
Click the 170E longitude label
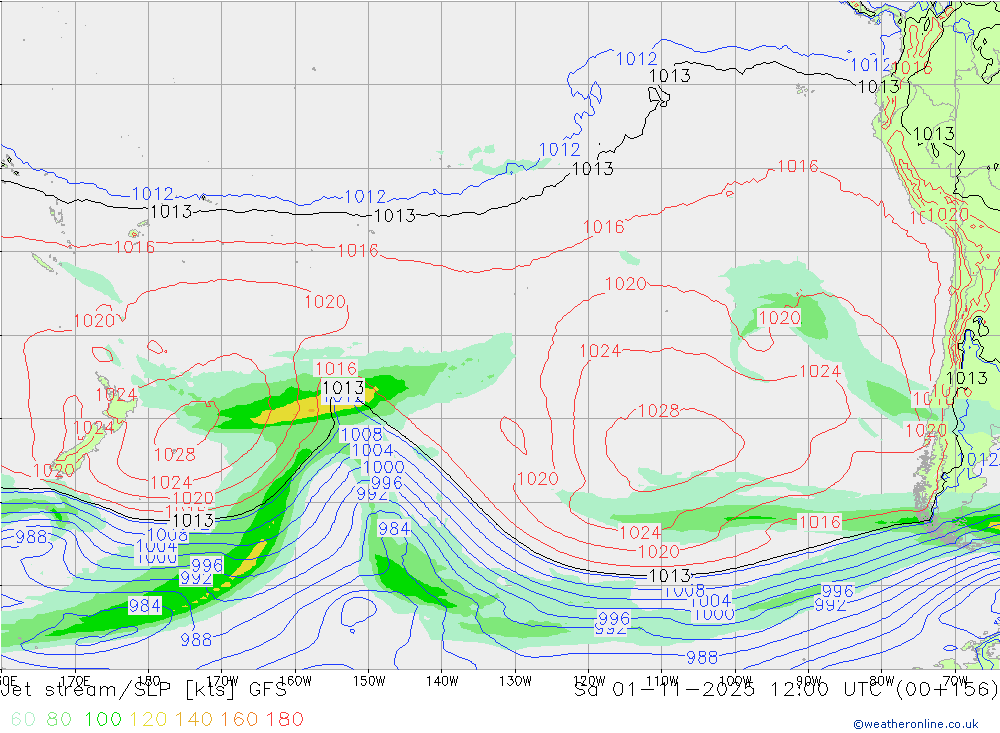[x=75, y=681]
